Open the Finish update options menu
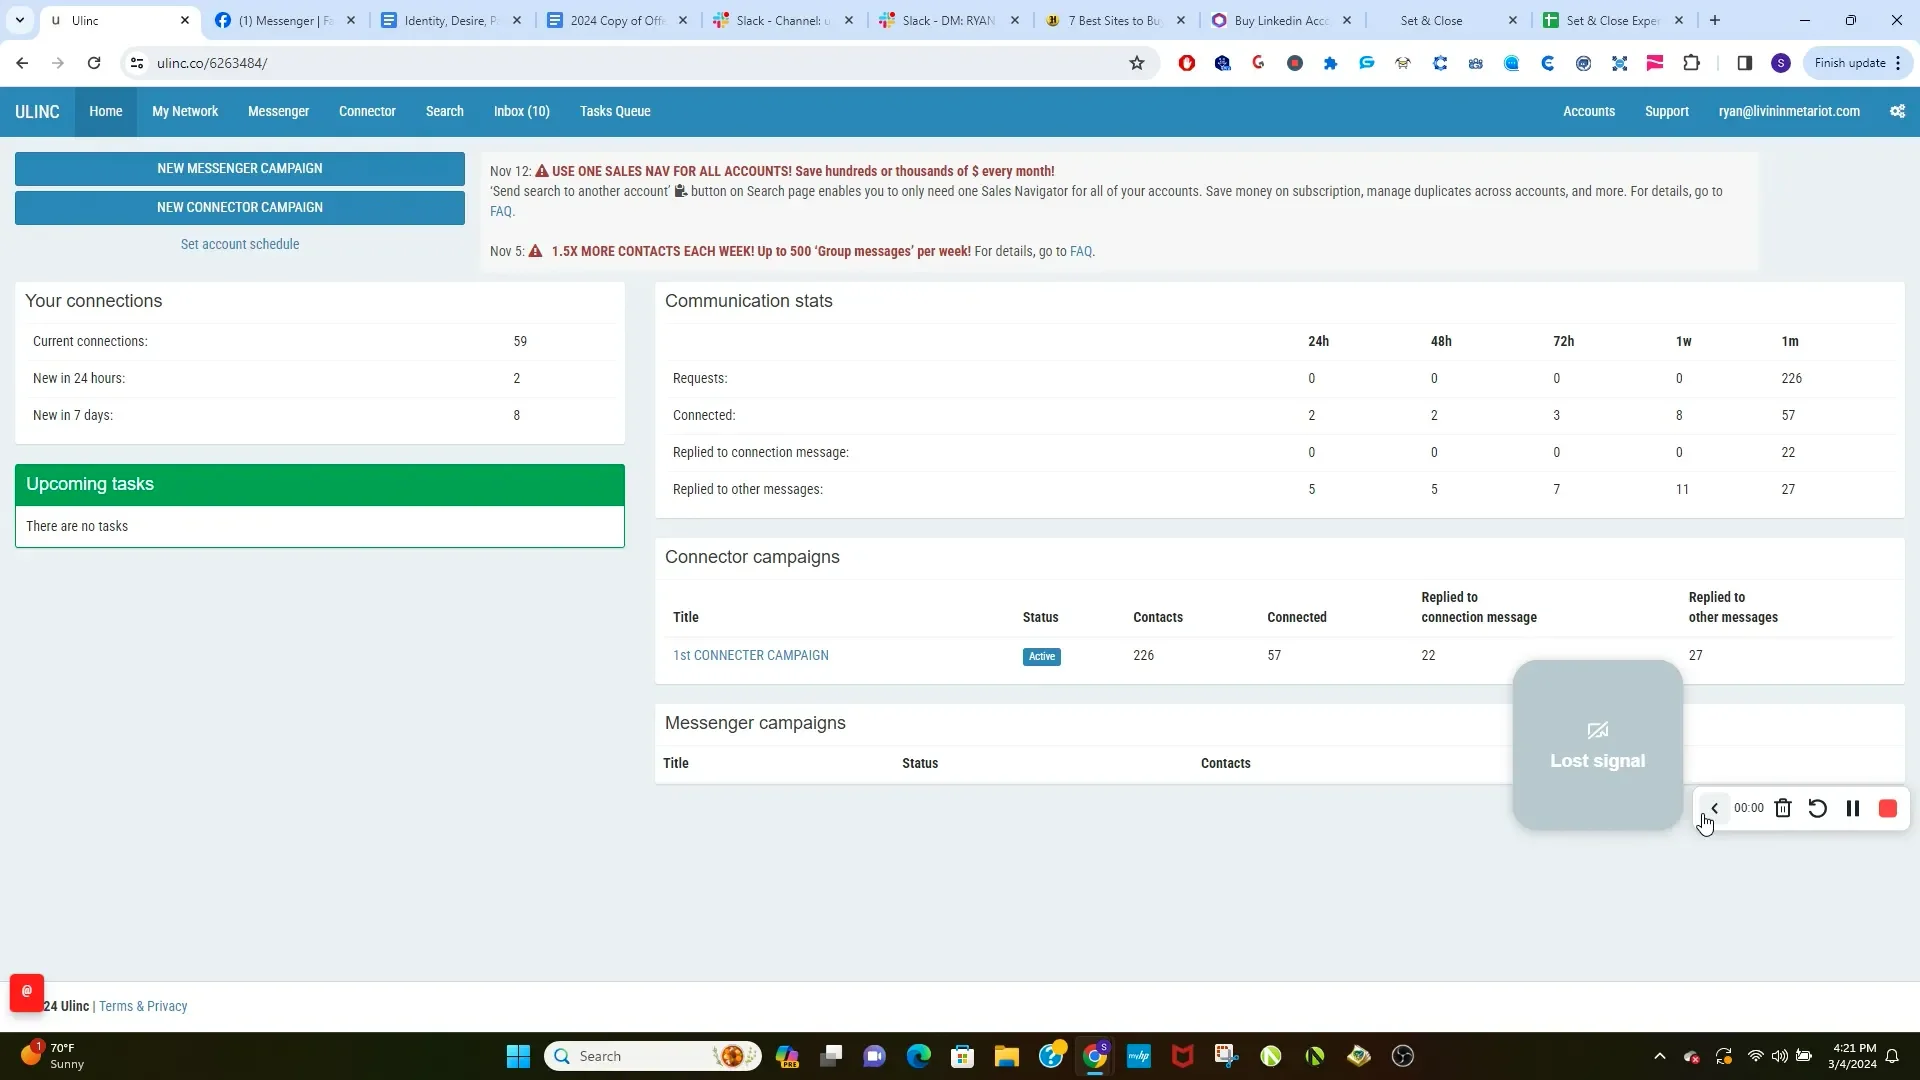1920x1080 pixels. [x=1899, y=63]
